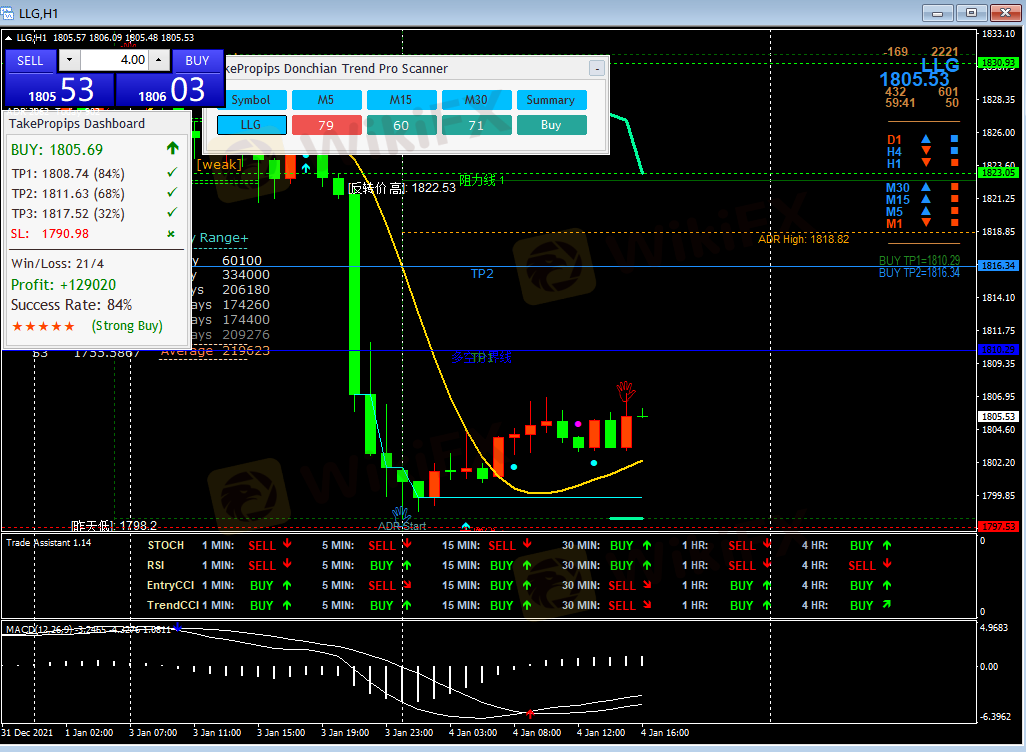The width and height of the screenshot is (1026, 752).
Task: Click the green Buy summary cell
Action: tap(551, 125)
